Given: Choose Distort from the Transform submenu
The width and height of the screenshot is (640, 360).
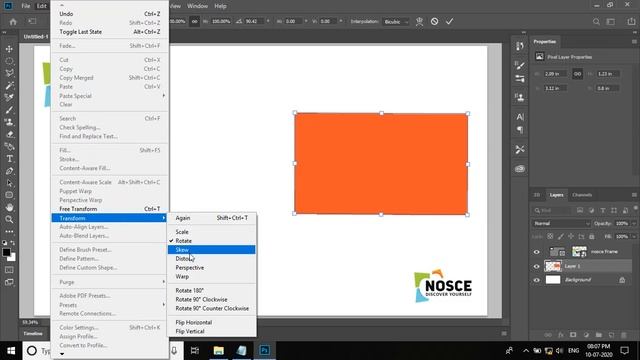Looking at the screenshot, I should [x=211, y=259].
